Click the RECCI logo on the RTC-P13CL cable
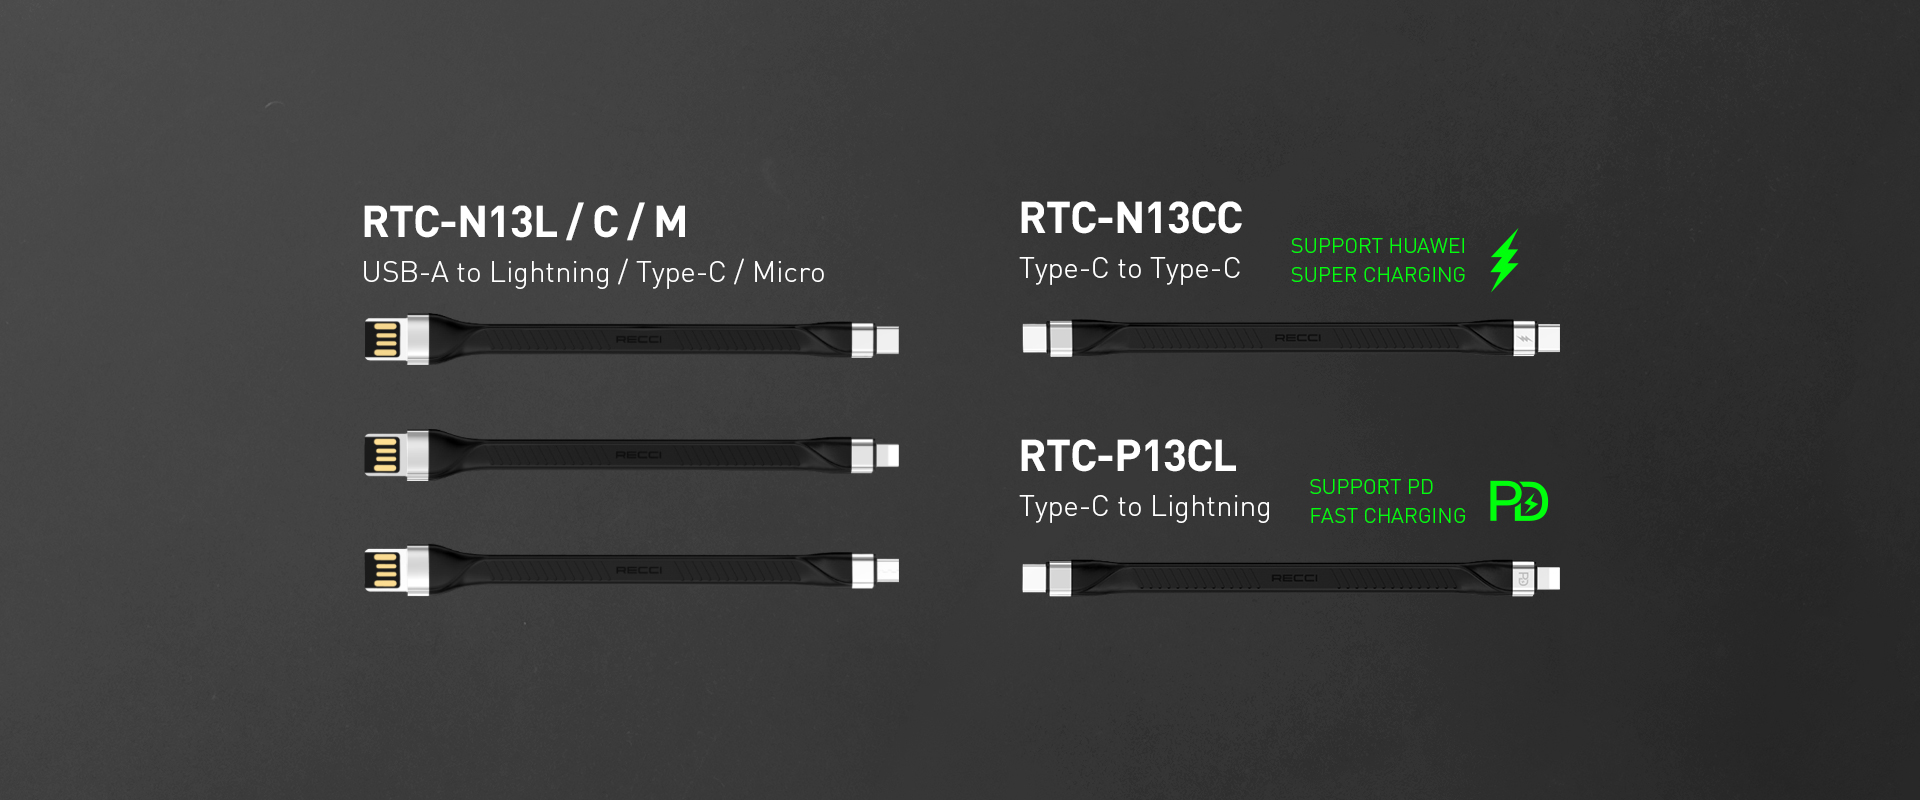1920x800 pixels. (x=1294, y=578)
